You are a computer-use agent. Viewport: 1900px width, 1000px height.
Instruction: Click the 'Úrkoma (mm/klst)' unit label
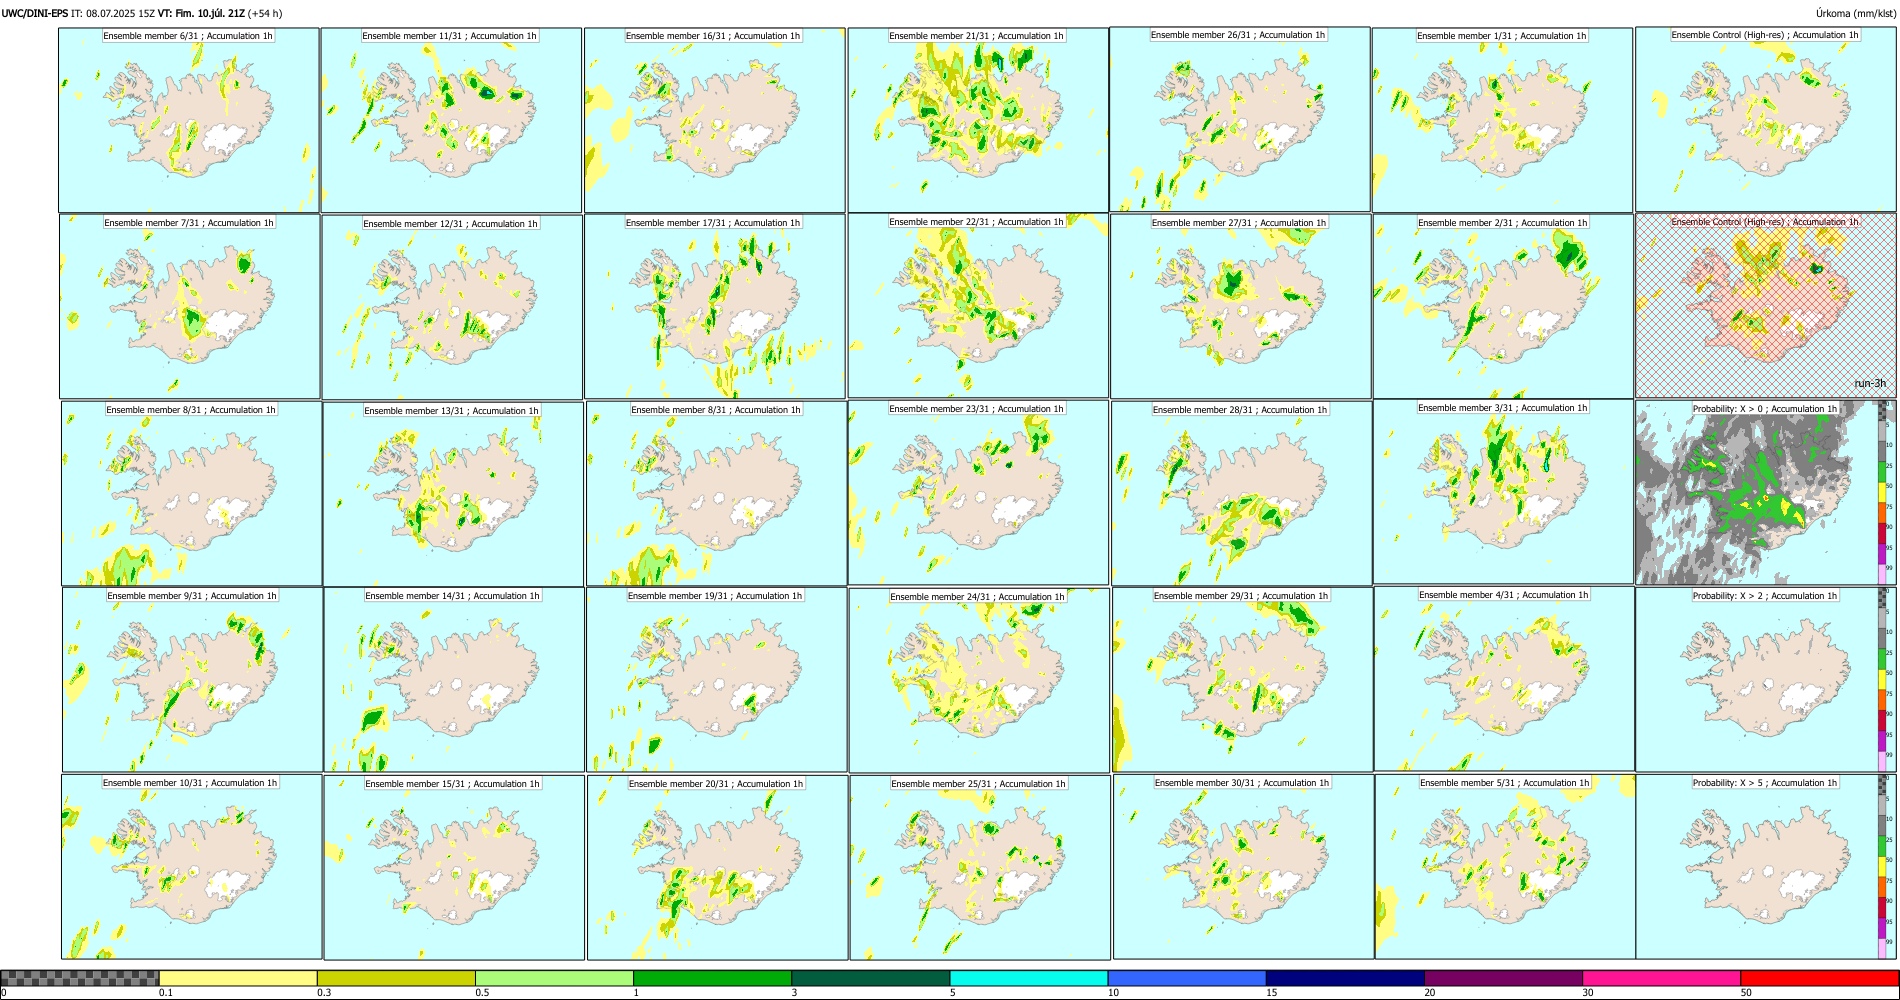(x=1856, y=13)
